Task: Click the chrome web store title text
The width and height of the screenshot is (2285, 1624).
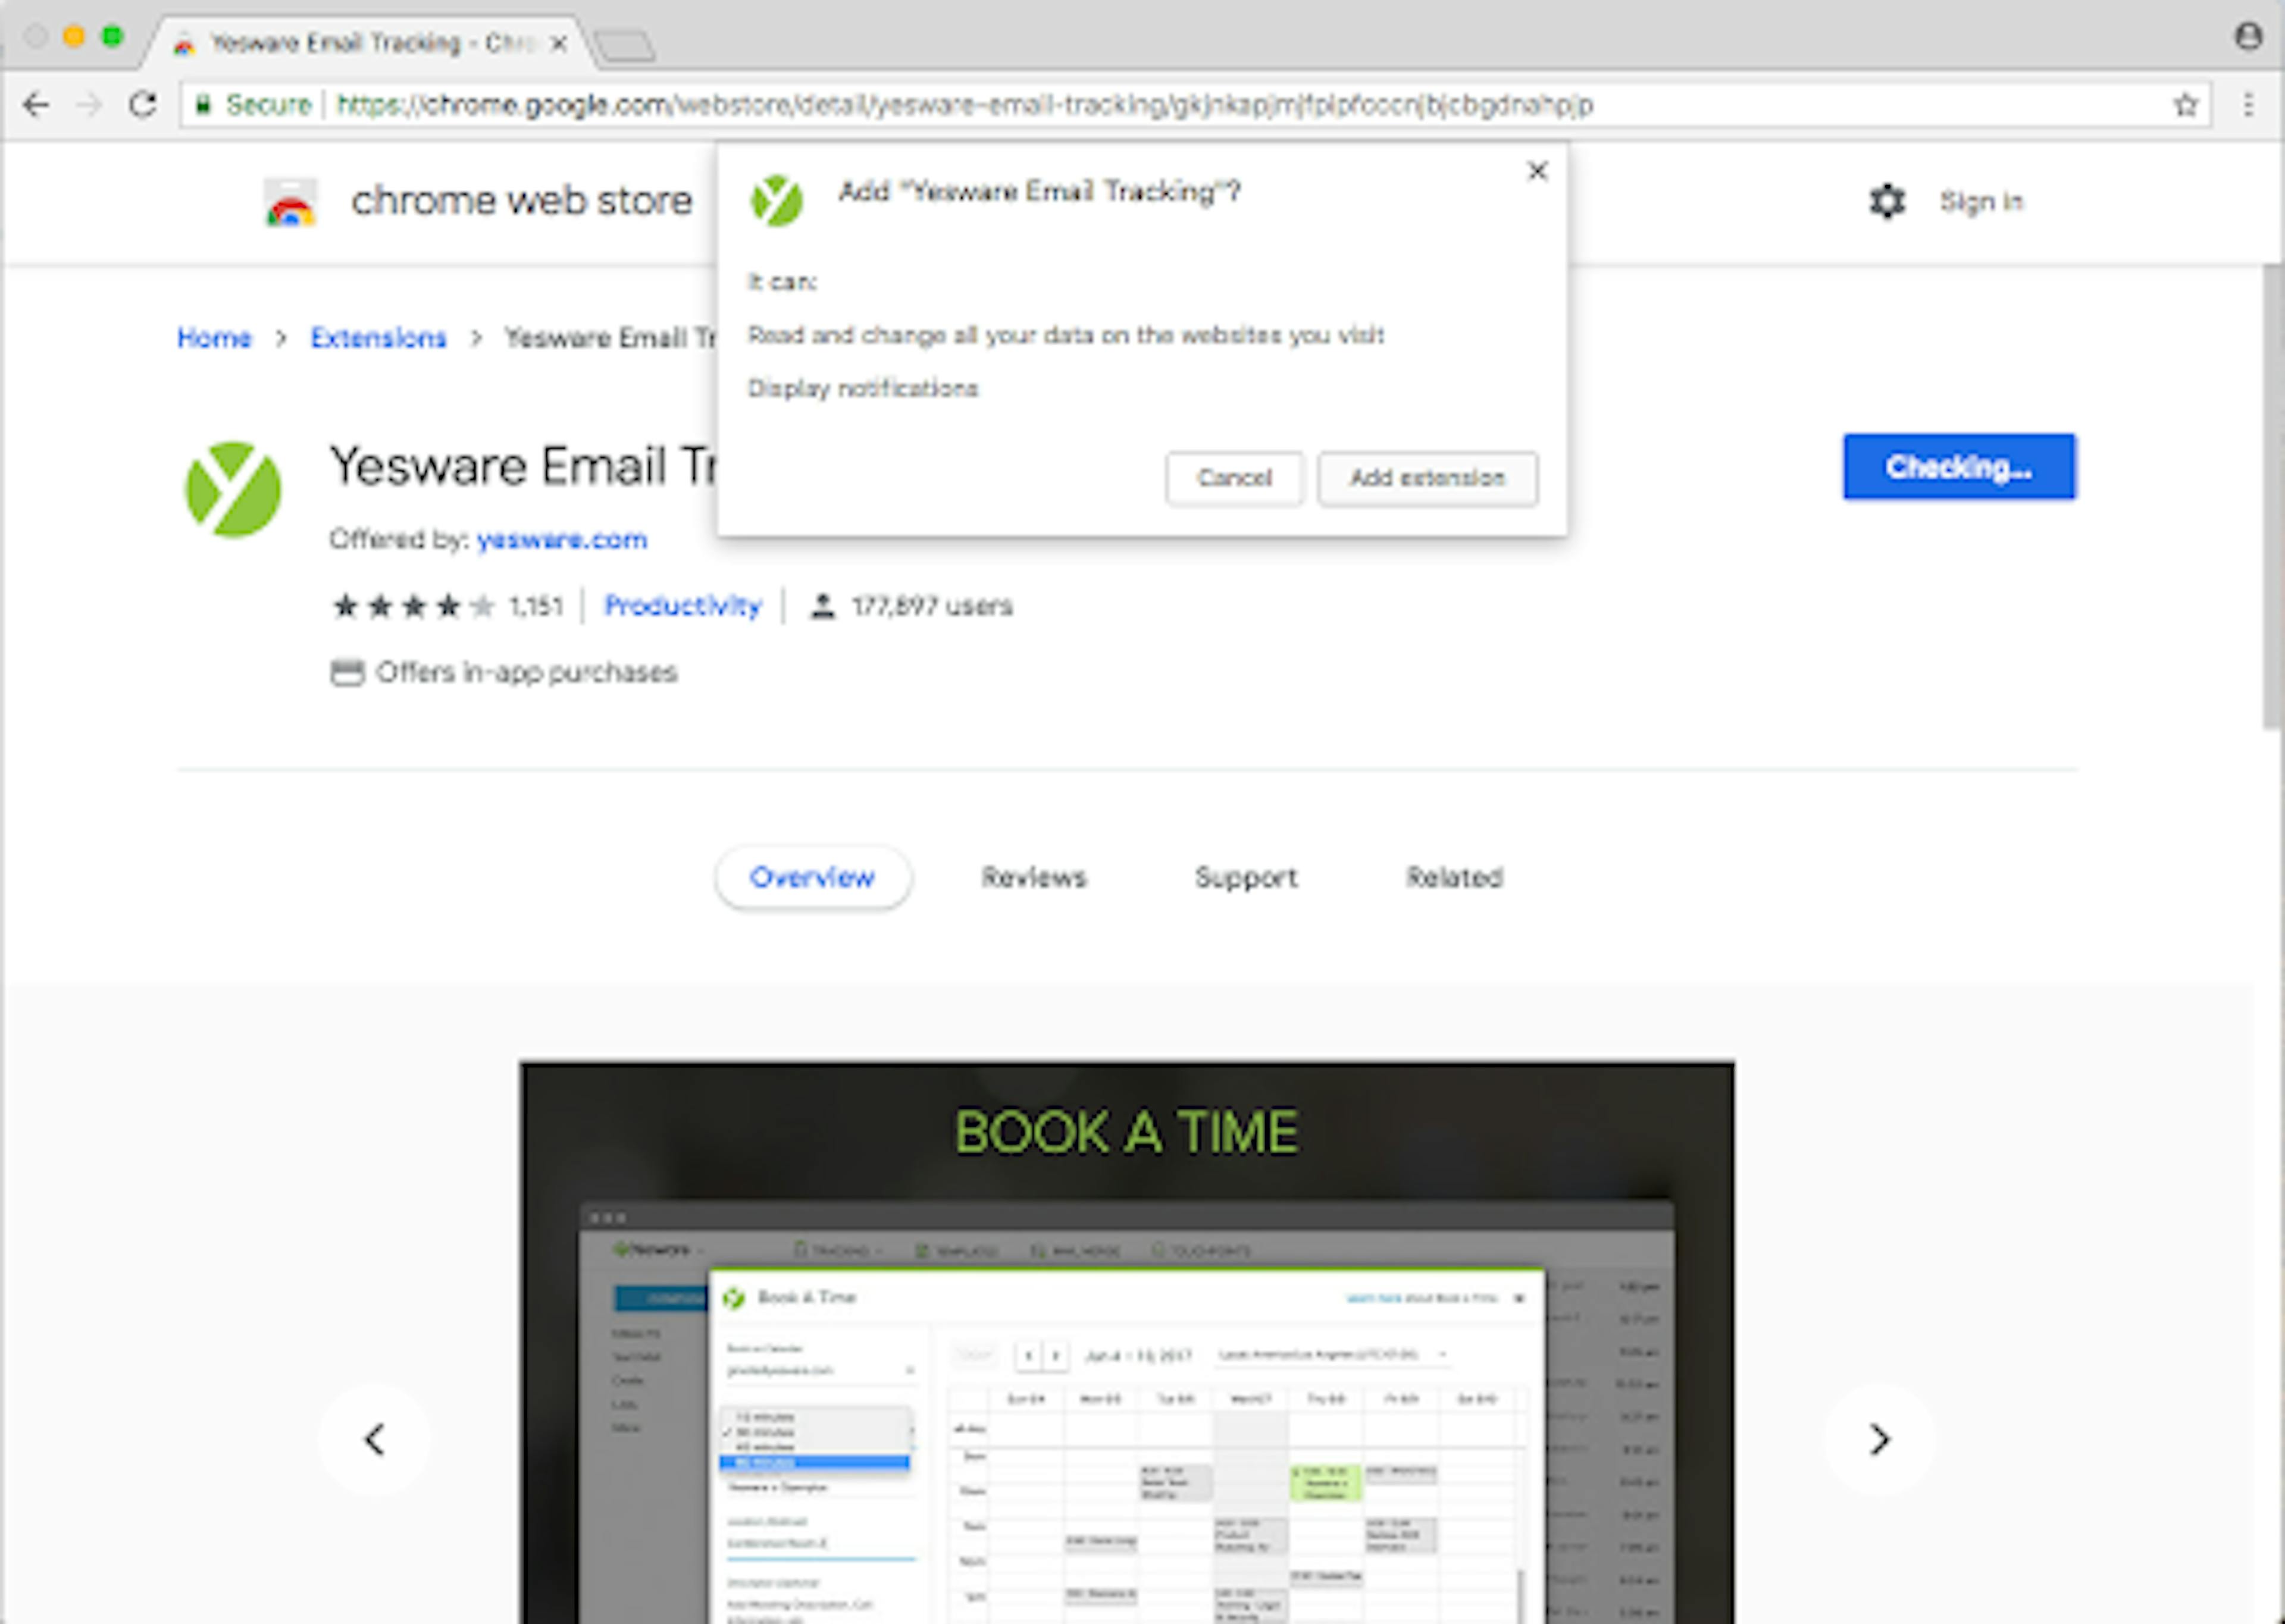Action: click(521, 201)
